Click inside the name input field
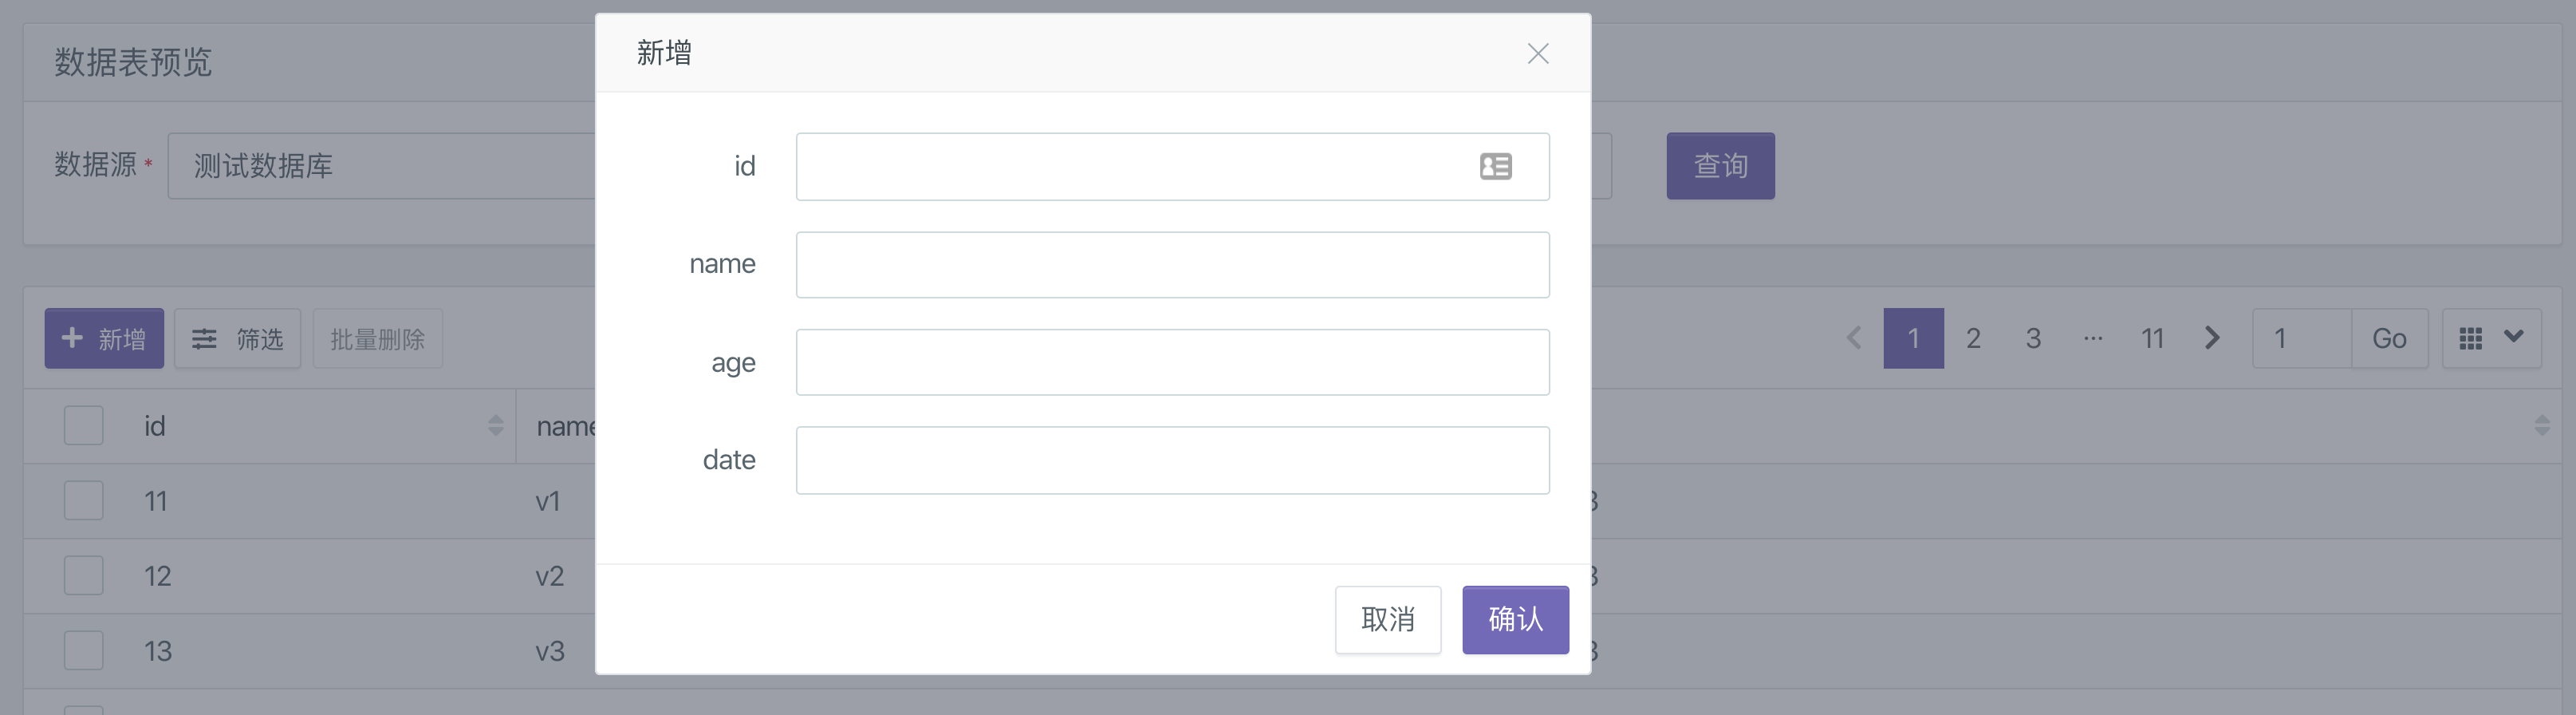2576x715 pixels. click(1173, 265)
